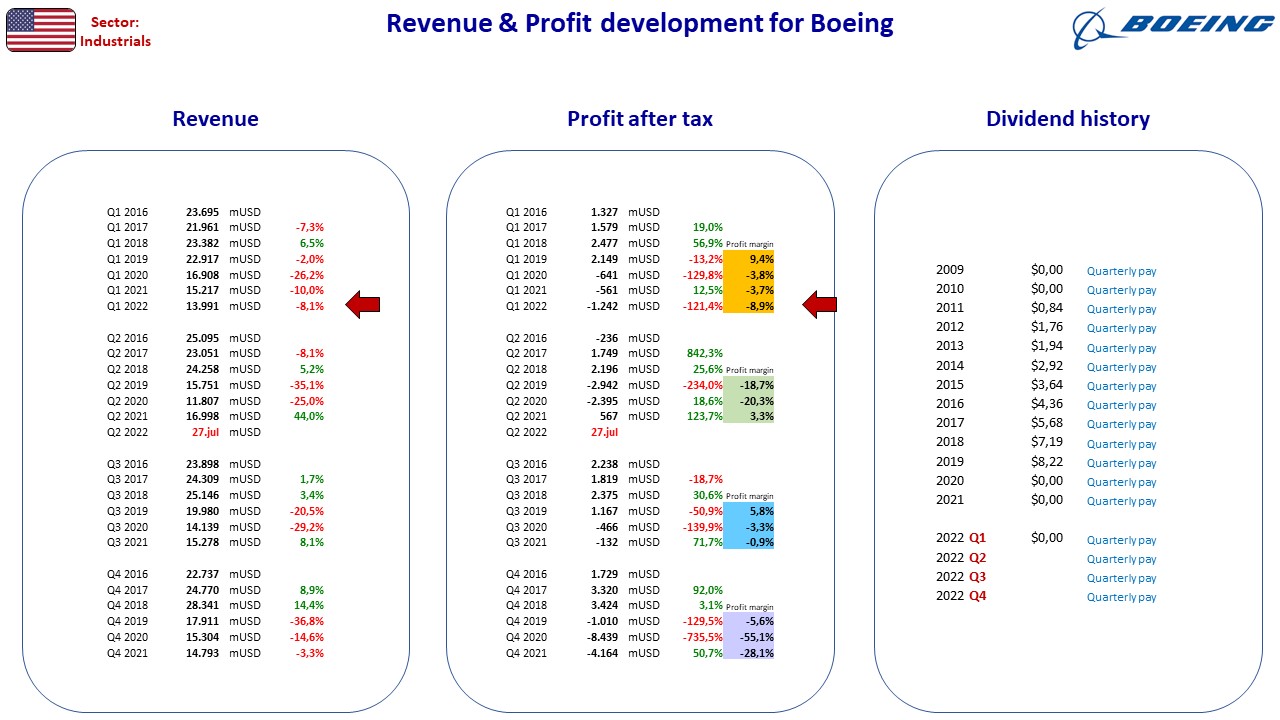
Task: Click the Q1 2022 revenue value 13.991
Action: coord(201,306)
